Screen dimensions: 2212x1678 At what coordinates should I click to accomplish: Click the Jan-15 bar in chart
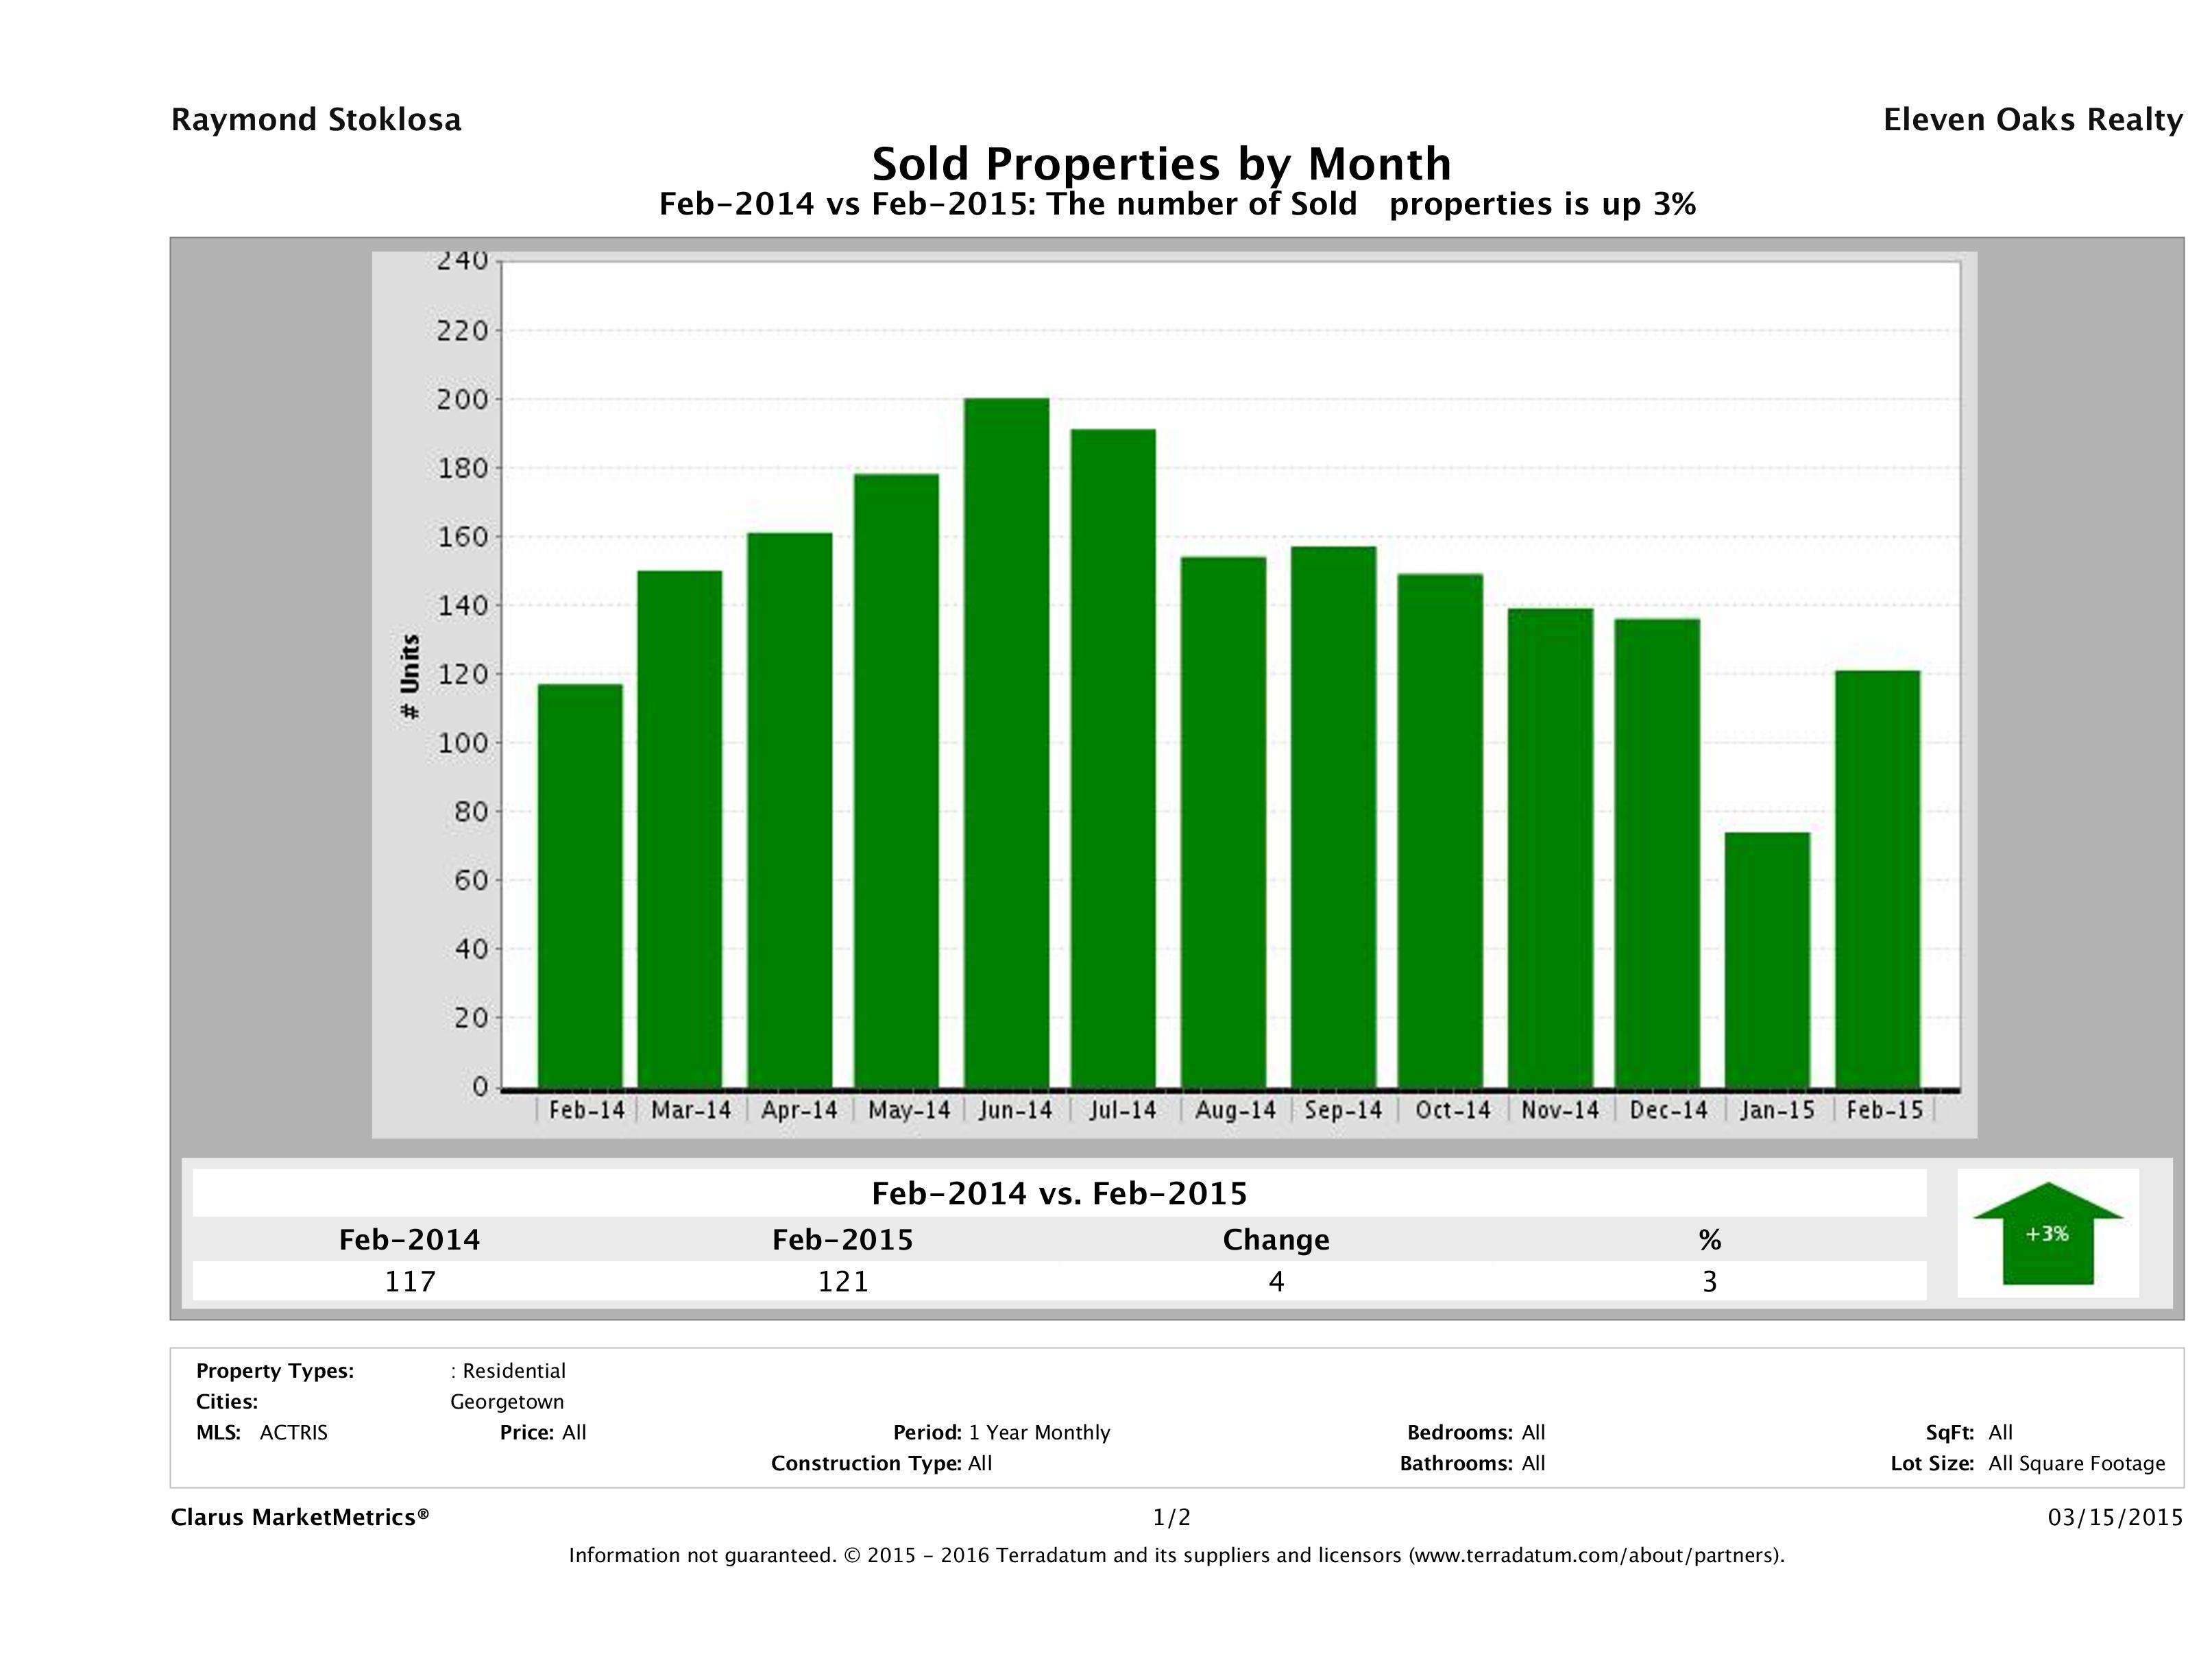pyautogui.click(x=1767, y=959)
